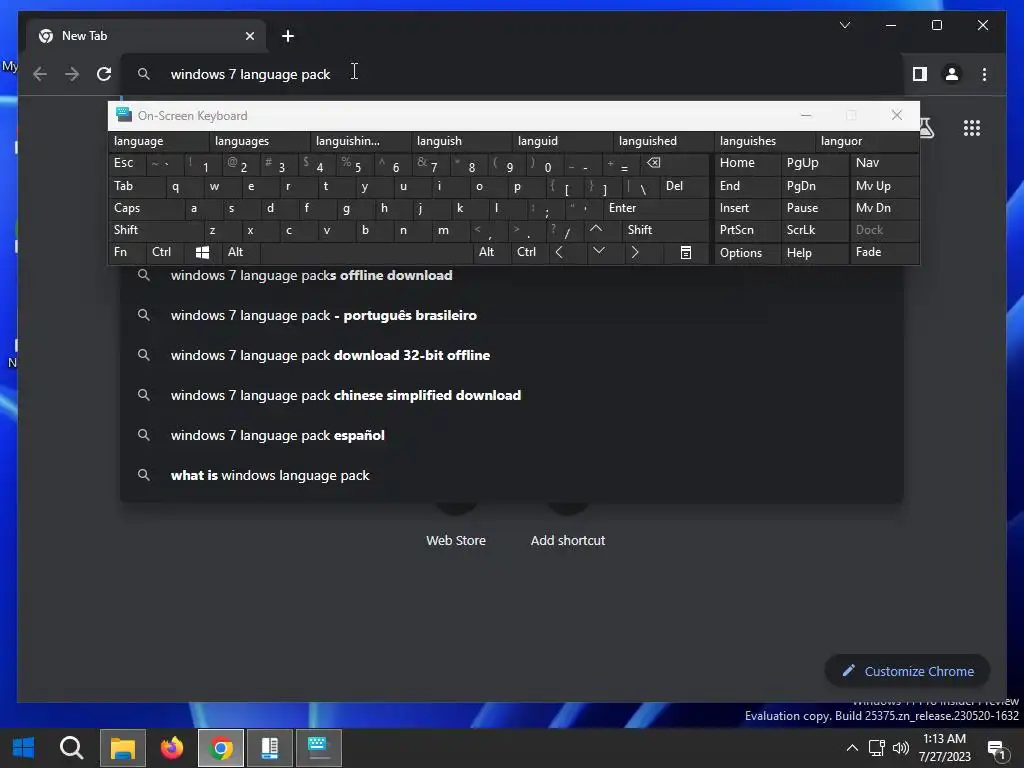Click the network icon in system tray
This screenshot has height=768, width=1024.
(x=876, y=748)
